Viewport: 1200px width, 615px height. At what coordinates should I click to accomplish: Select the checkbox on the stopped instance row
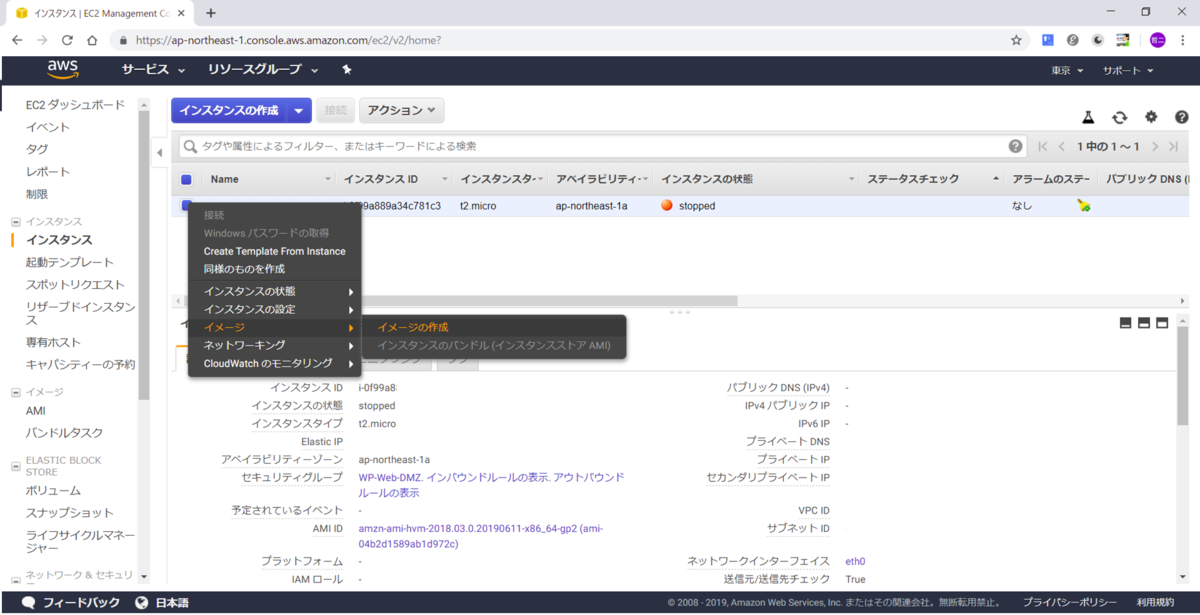point(185,205)
